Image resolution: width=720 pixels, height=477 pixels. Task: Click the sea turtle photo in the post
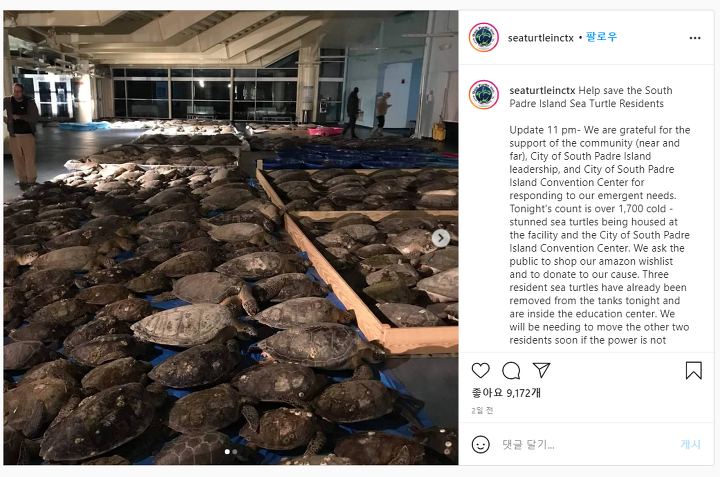[x=231, y=238]
